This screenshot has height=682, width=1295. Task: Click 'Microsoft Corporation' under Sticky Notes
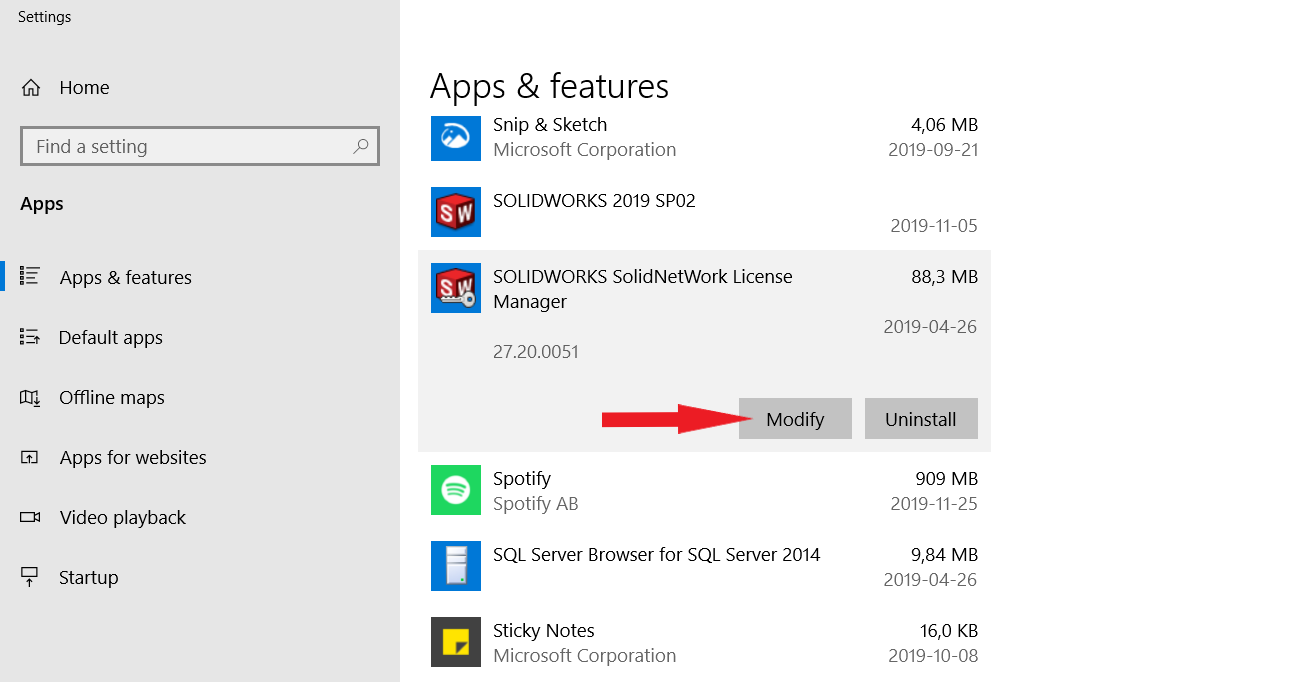584,656
